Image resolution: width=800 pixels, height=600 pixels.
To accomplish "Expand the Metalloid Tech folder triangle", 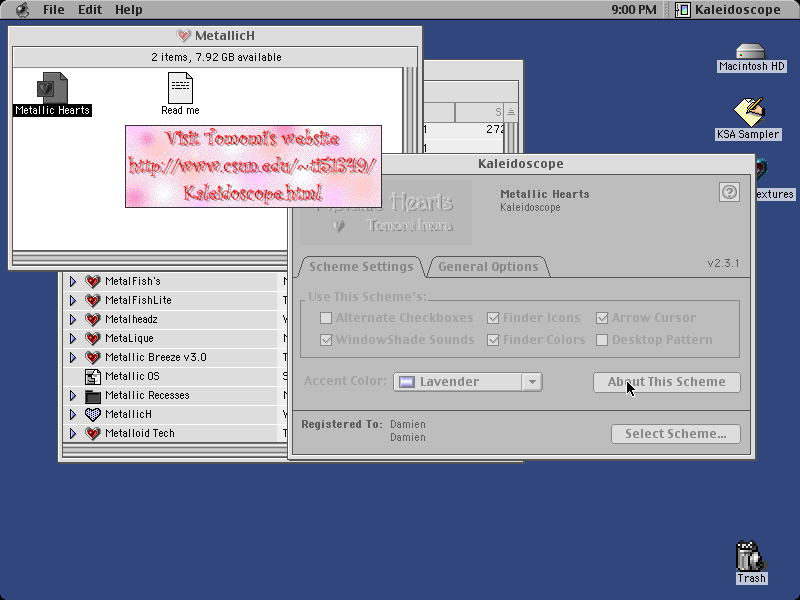I will (73, 433).
